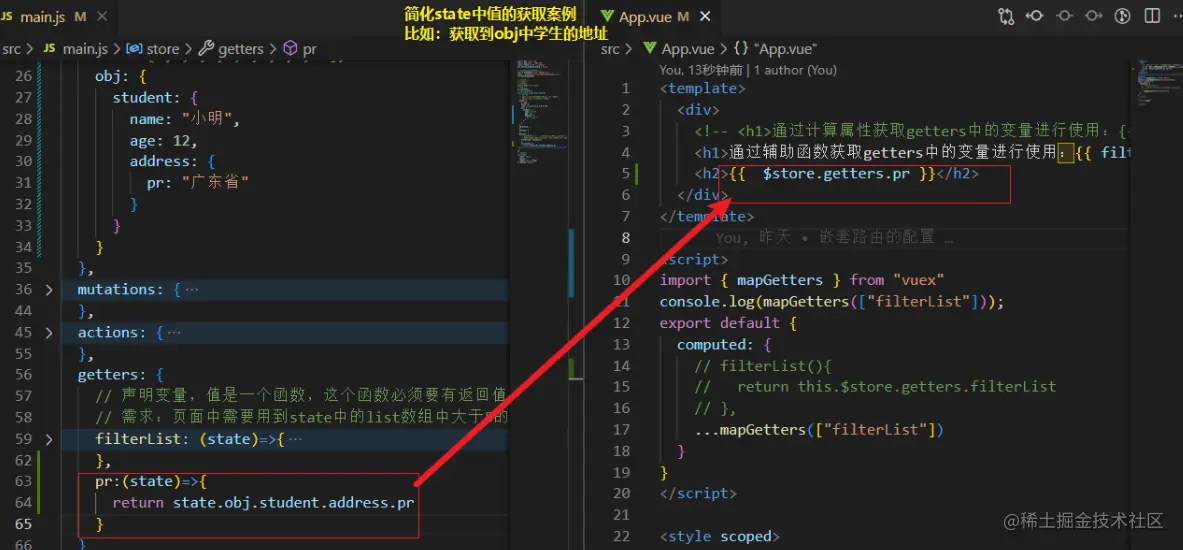Click "age: 12," line in main.js
Viewport: 1183px width, 550px height.
point(164,140)
